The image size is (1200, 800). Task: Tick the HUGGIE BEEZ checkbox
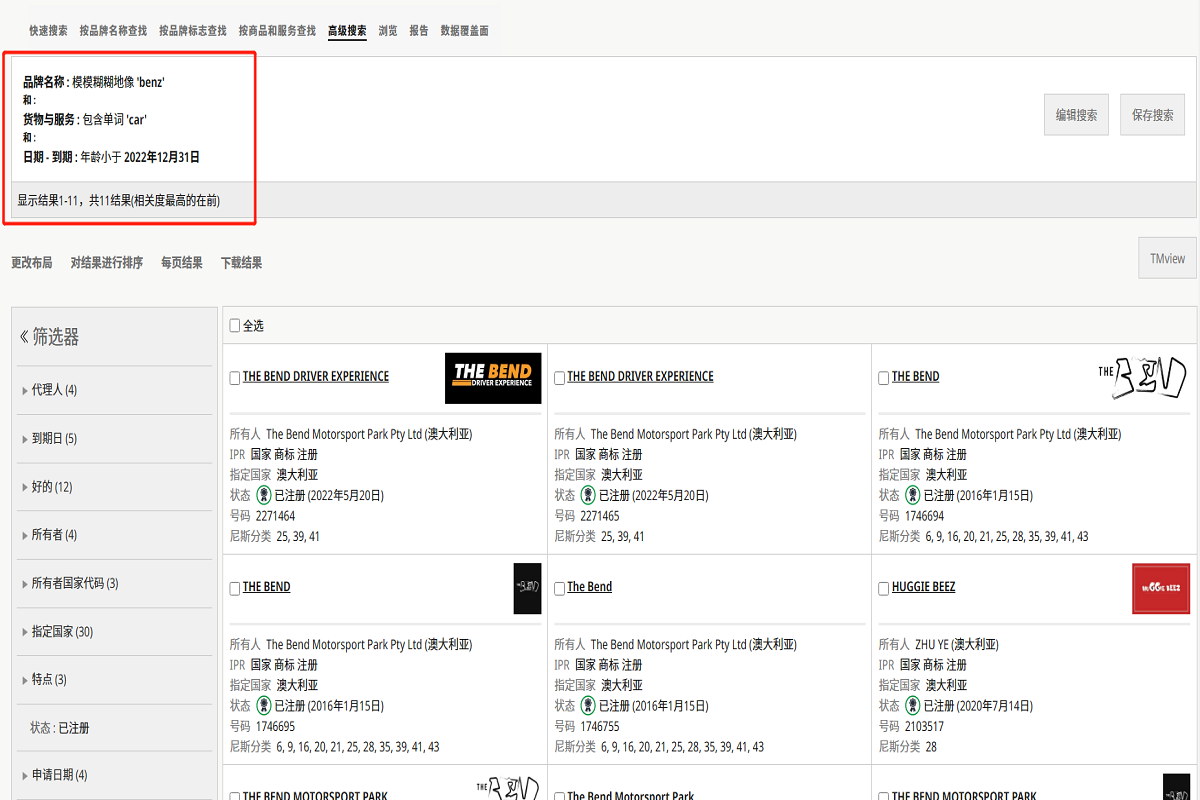tap(884, 588)
